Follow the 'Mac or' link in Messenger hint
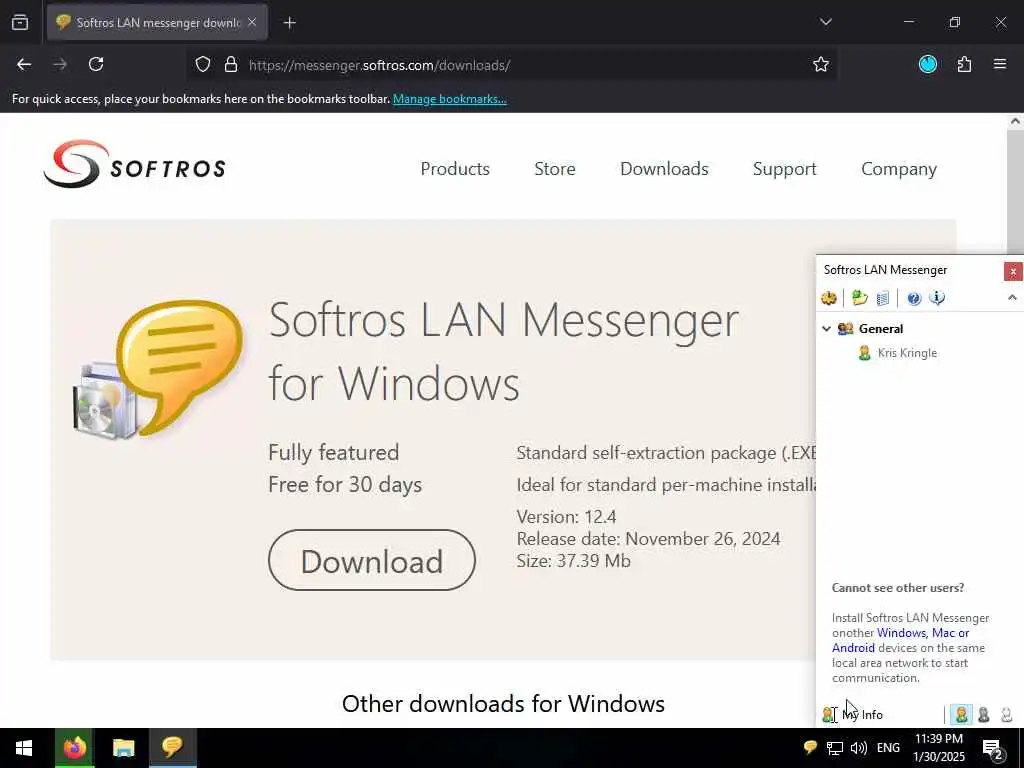 pyautogui.click(x=950, y=633)
